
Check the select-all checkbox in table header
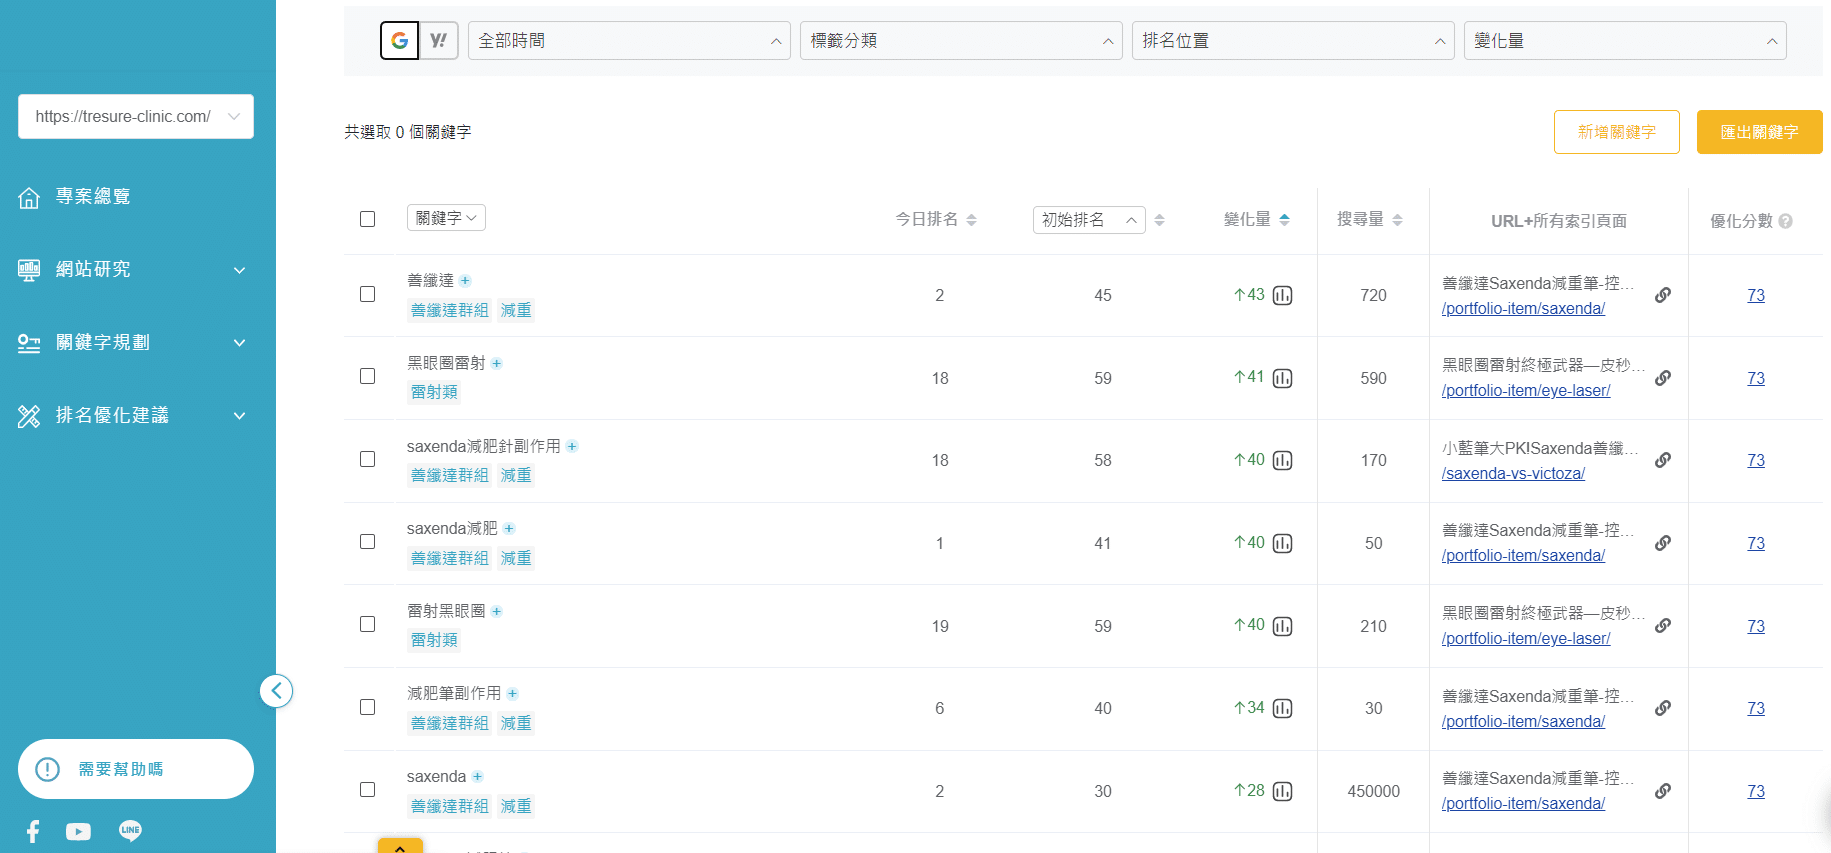pos(368,219)
